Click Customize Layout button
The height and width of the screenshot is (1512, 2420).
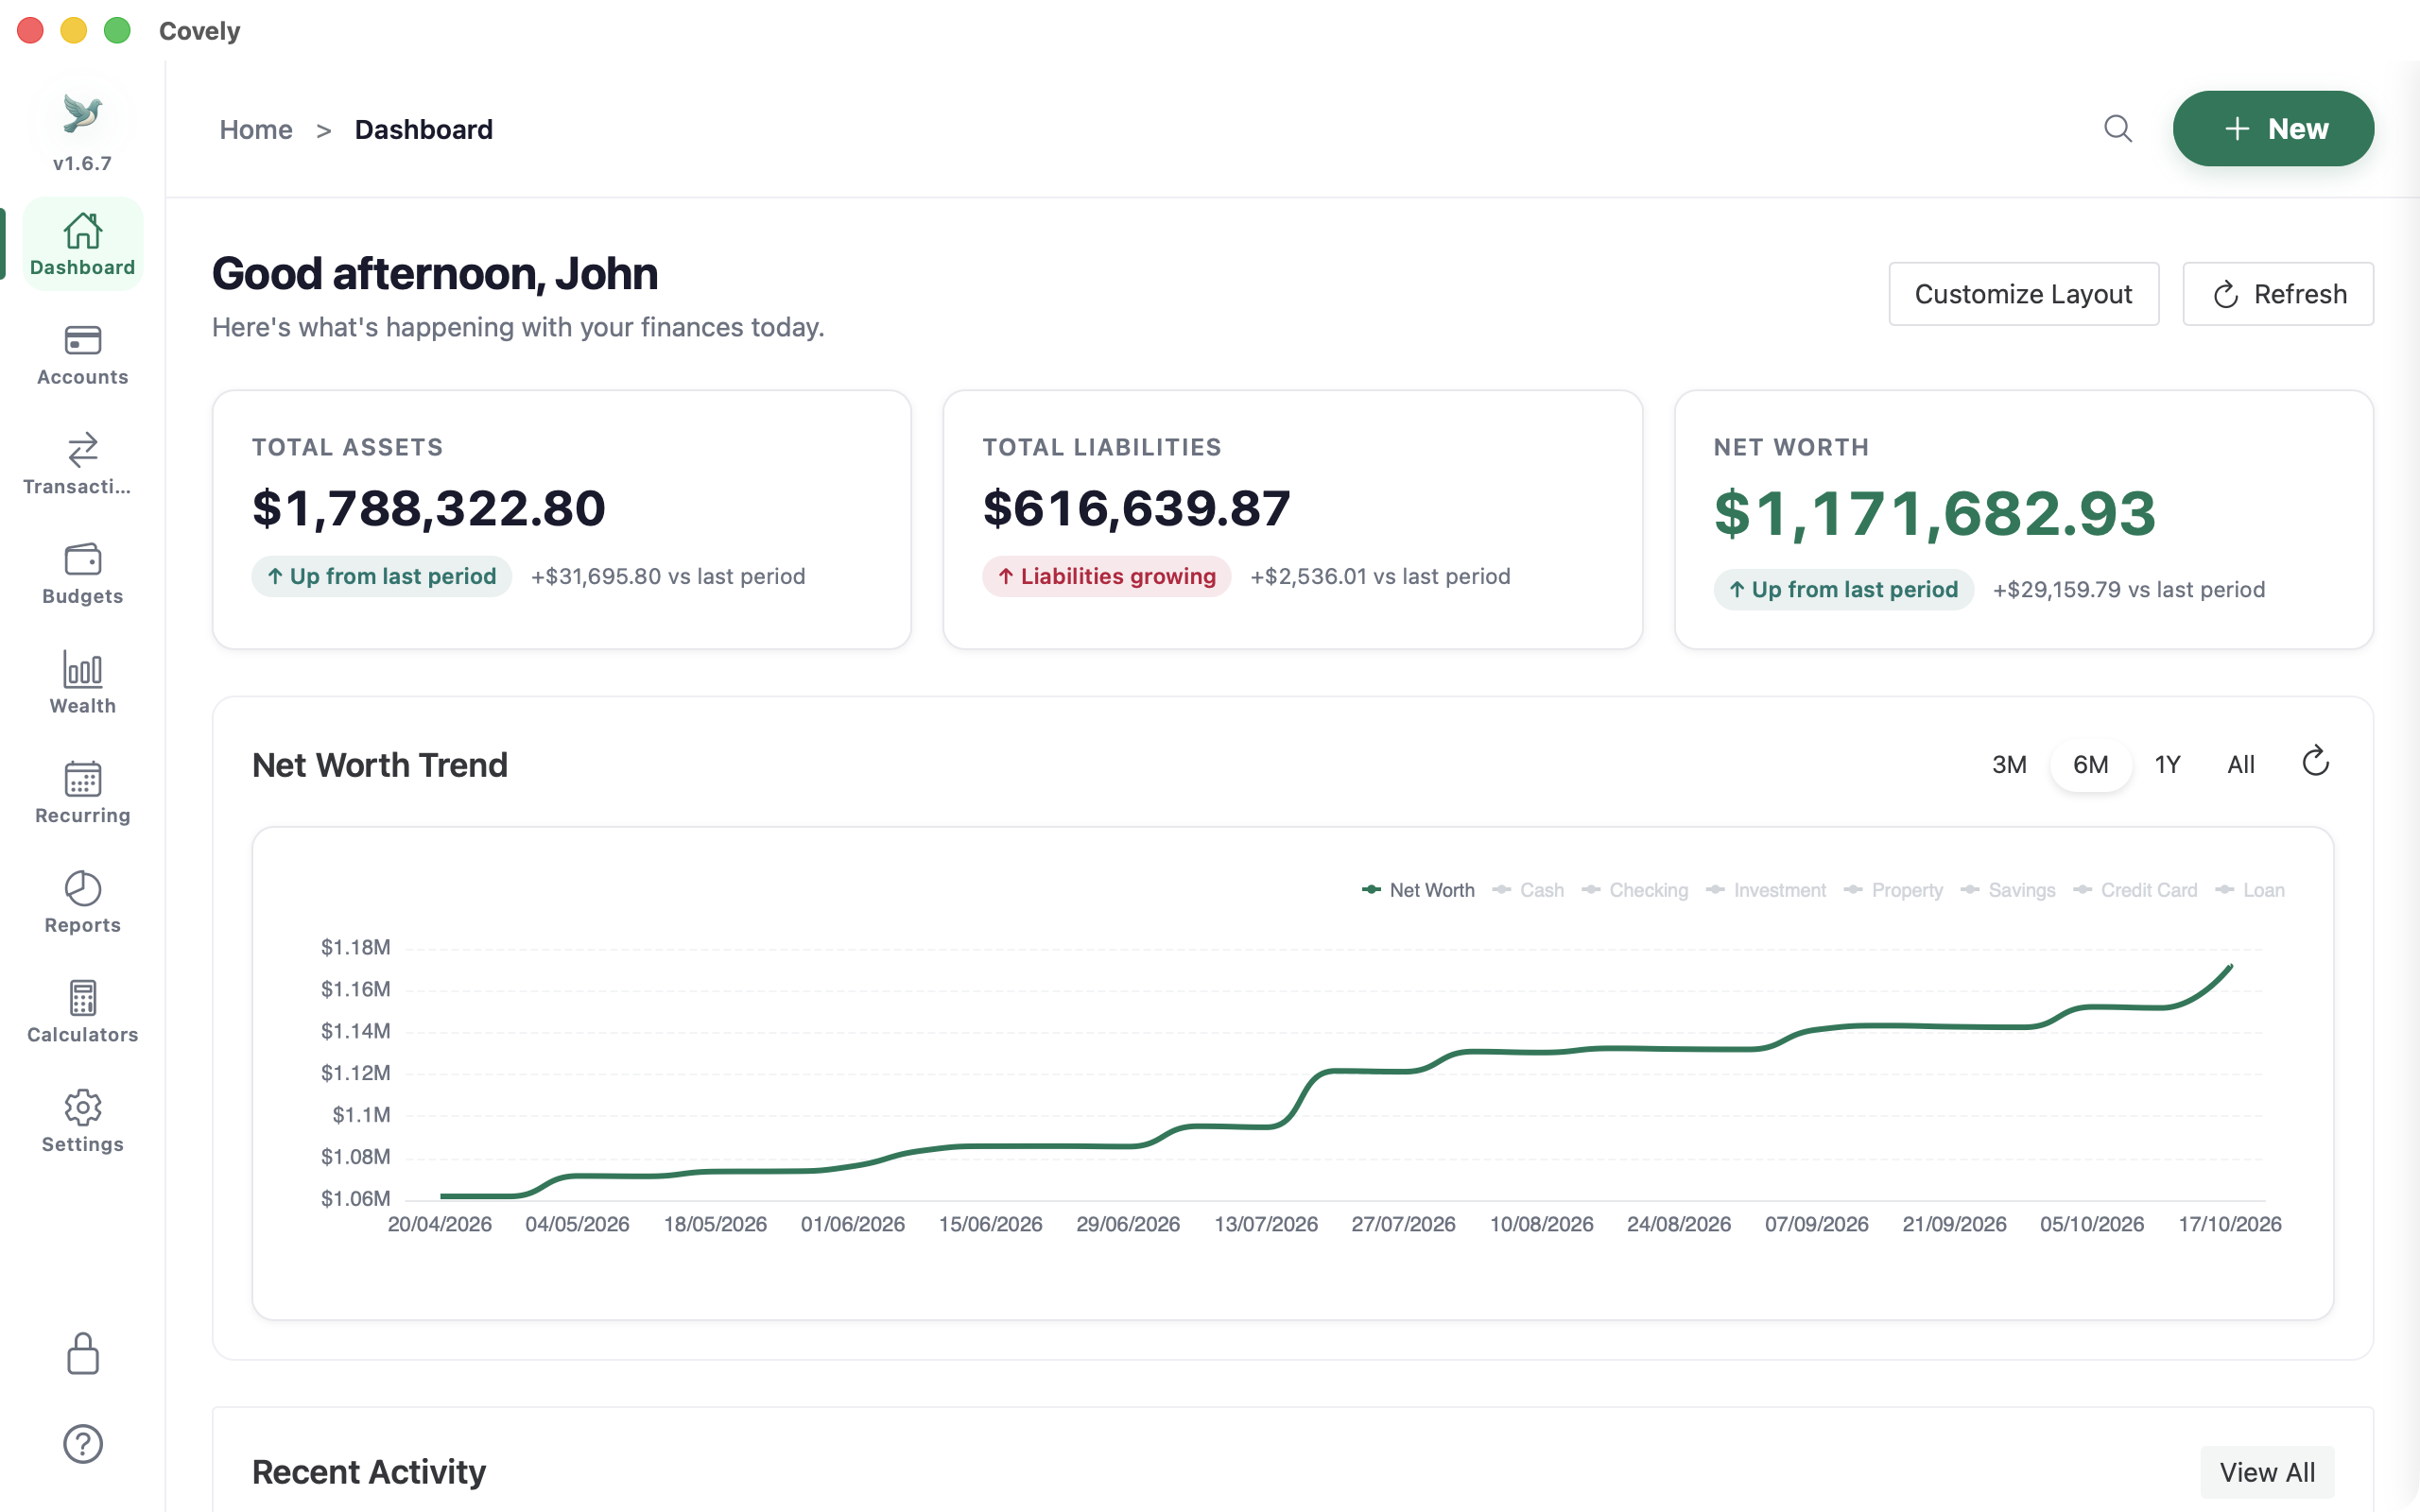point(2023,294)
